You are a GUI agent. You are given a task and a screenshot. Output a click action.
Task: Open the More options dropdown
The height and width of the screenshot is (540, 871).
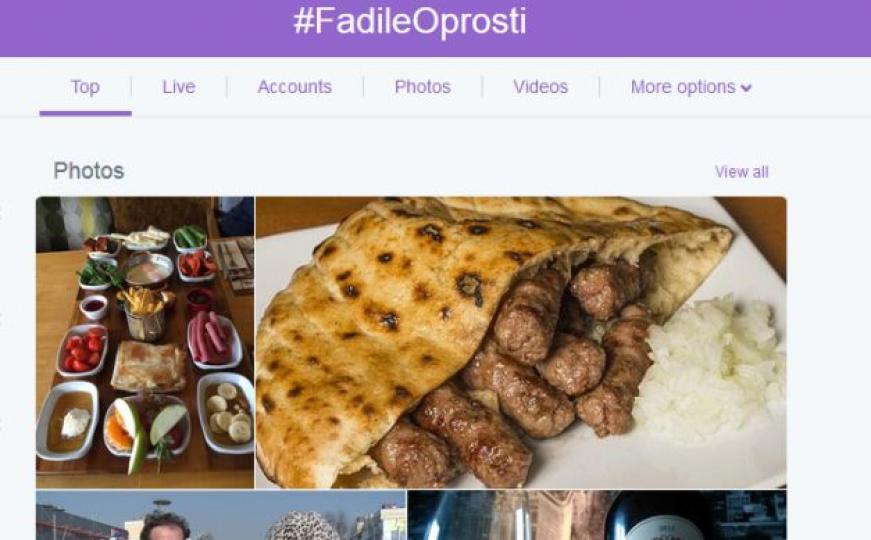point(691,87)
